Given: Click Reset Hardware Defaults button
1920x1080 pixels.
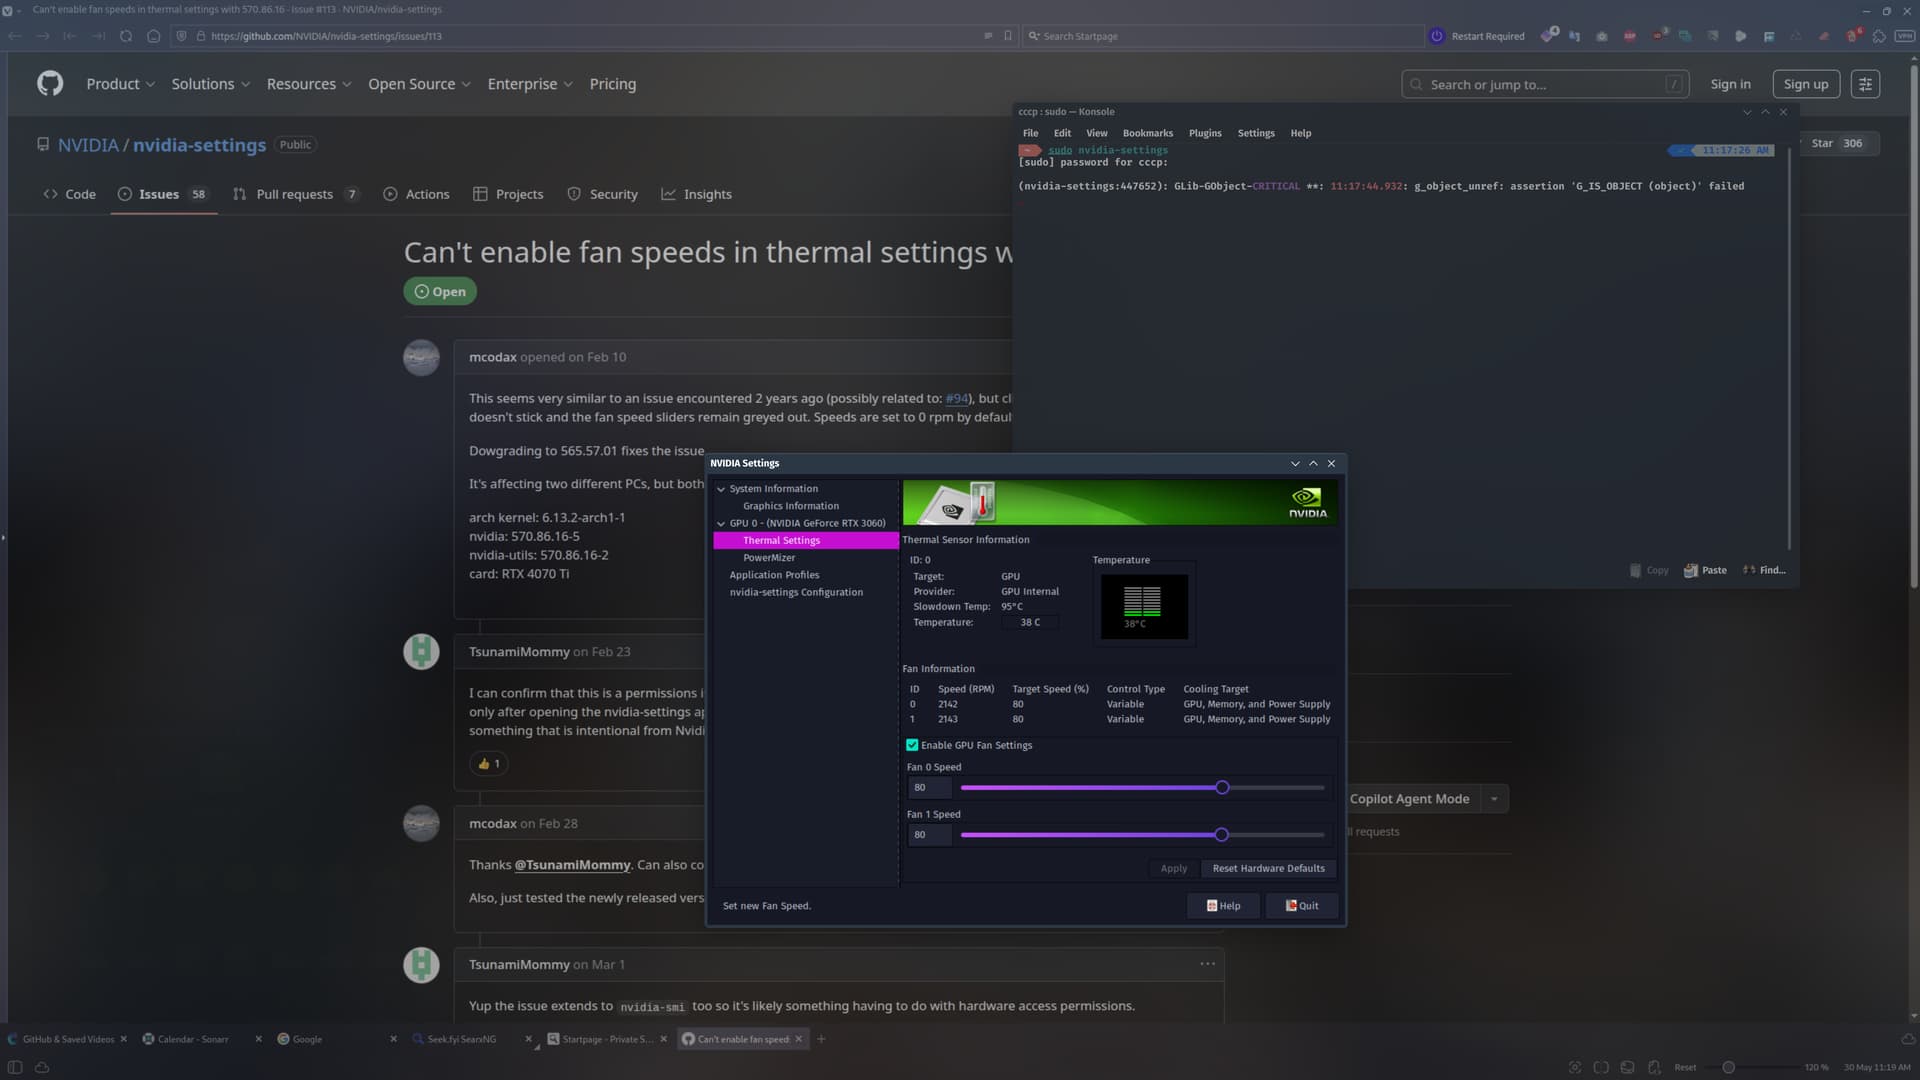Looking at the screenshot, I should point(1268,868).
